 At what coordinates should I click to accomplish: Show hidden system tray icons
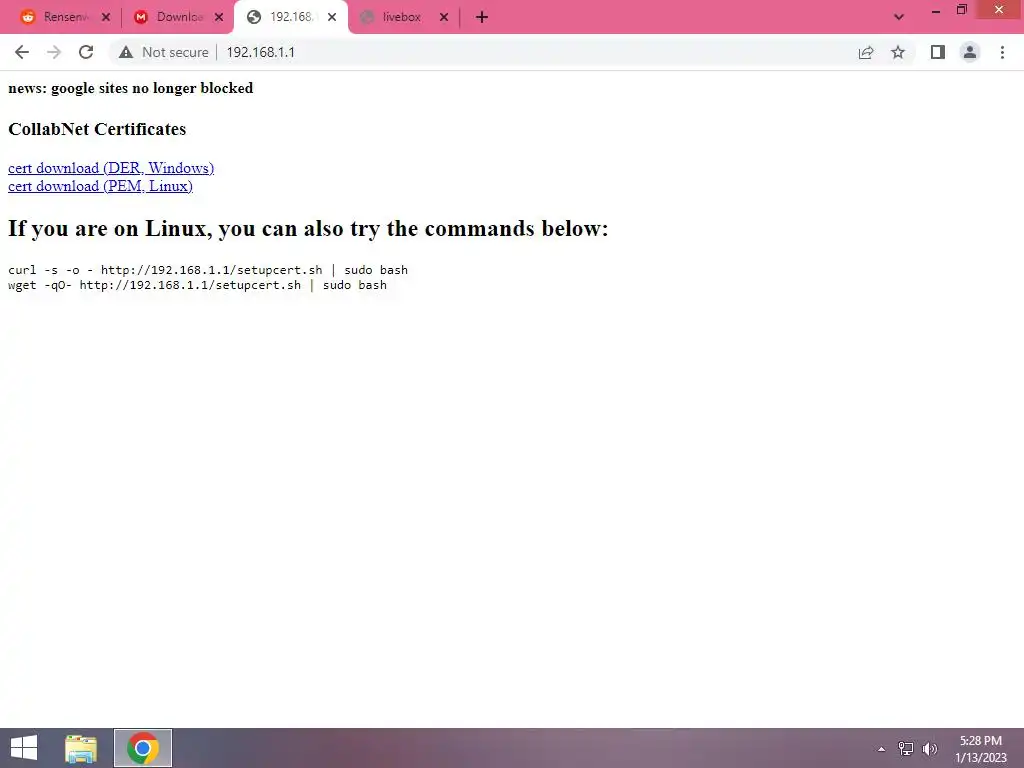pos(881,749)
